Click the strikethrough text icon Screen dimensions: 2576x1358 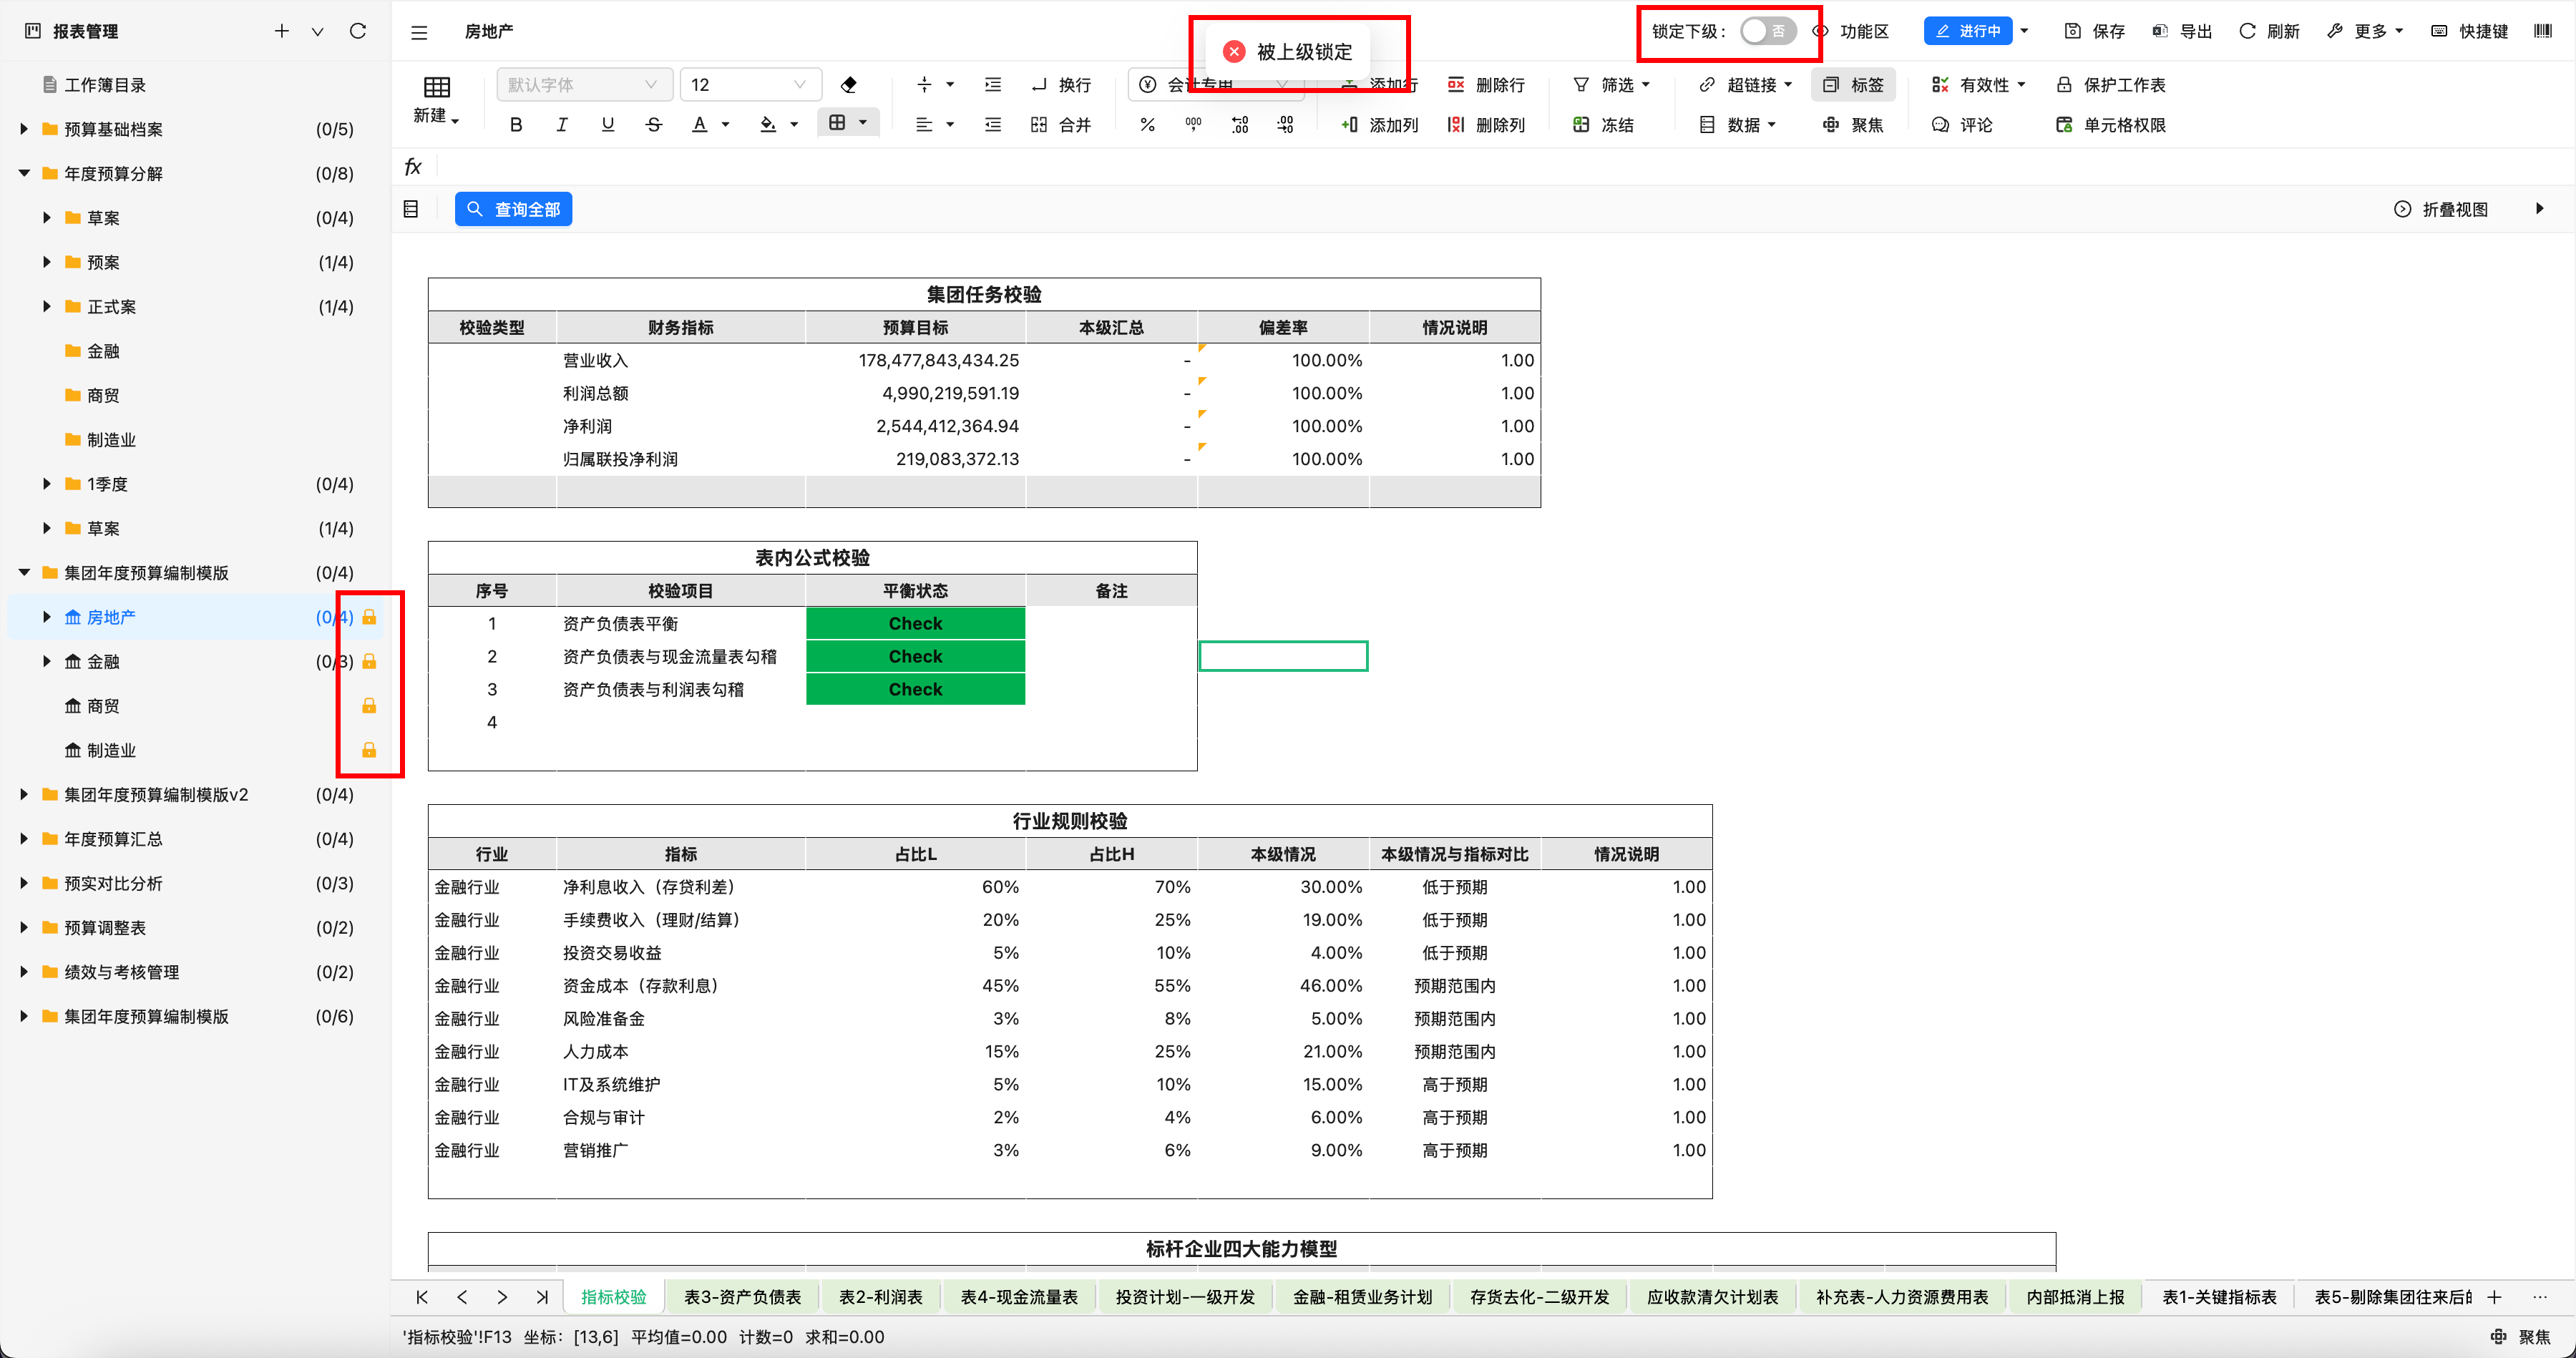coord(654,125)
